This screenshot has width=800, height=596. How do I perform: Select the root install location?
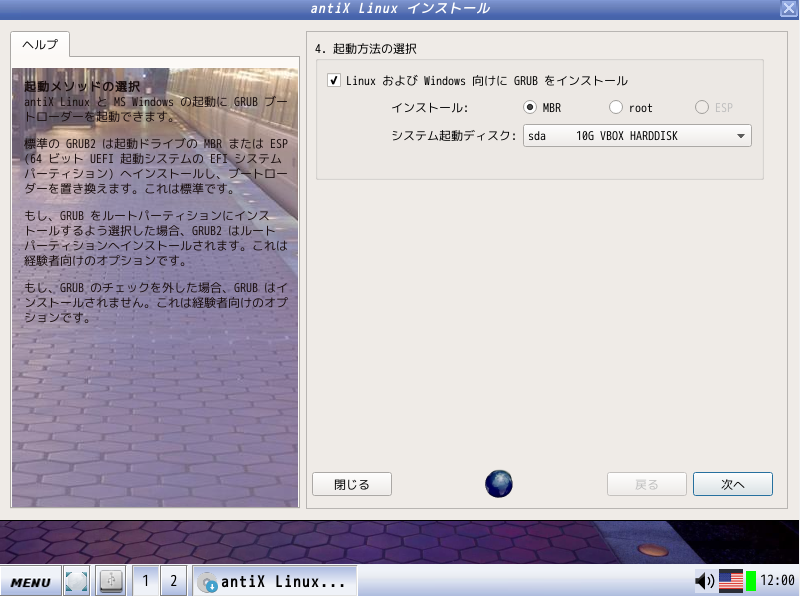click(x=615, y=107)
